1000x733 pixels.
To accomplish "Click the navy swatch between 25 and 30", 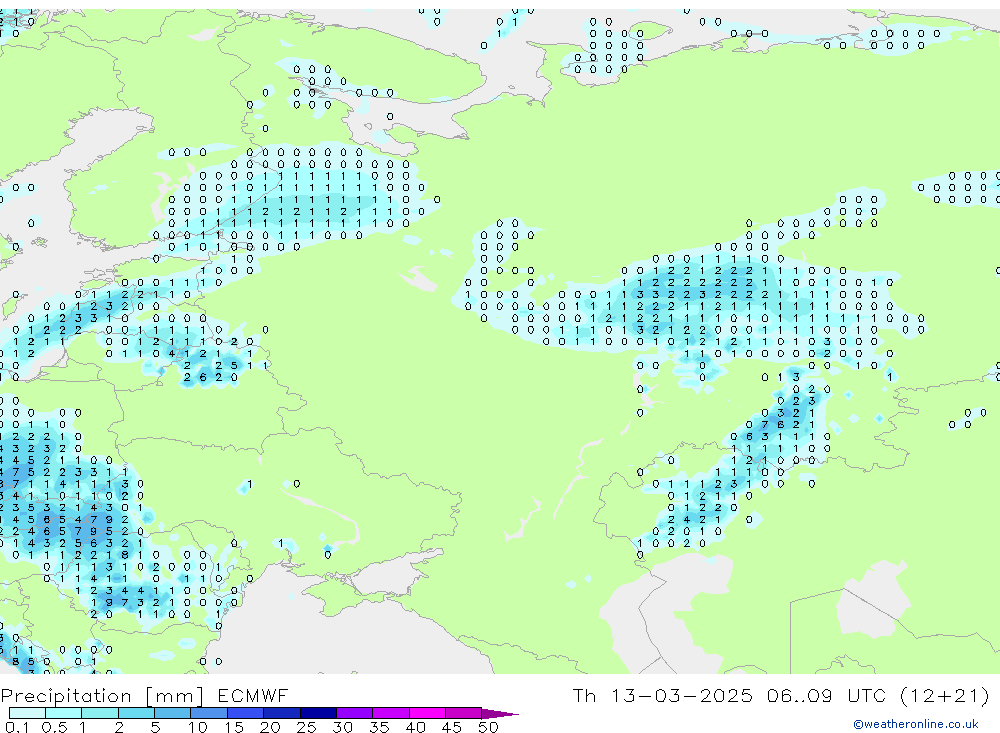I will (x=318, y=713).
